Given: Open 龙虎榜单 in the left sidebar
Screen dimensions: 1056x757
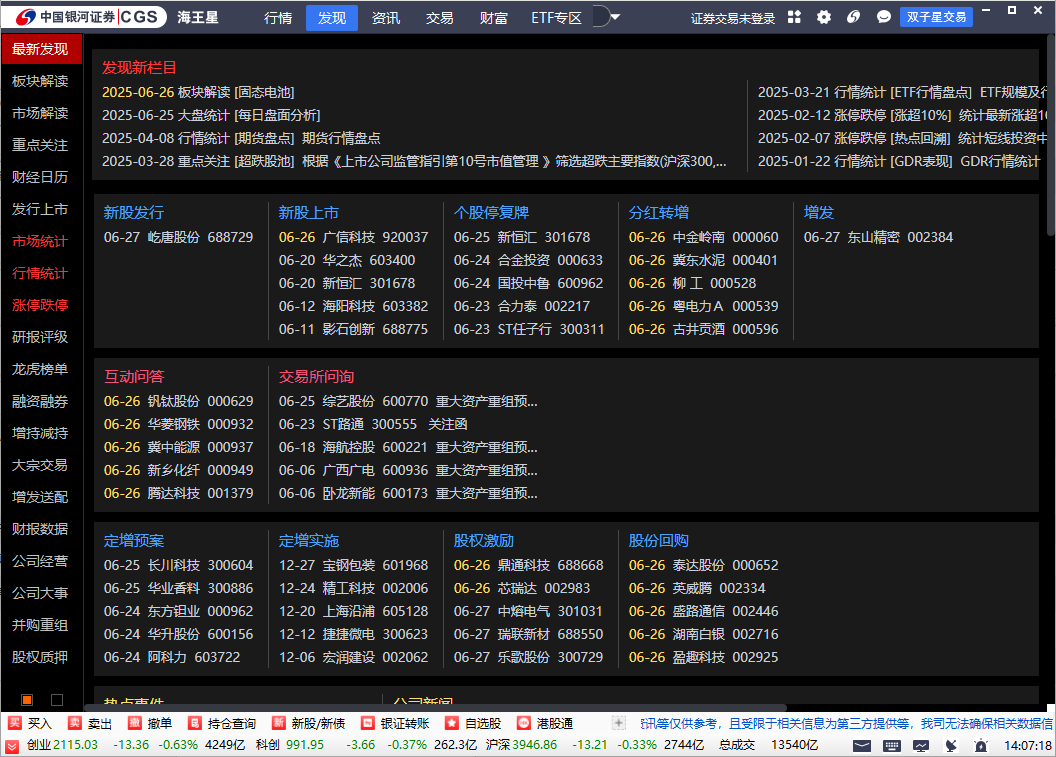Looking at the screenshot, I should (x=40, y=369).
